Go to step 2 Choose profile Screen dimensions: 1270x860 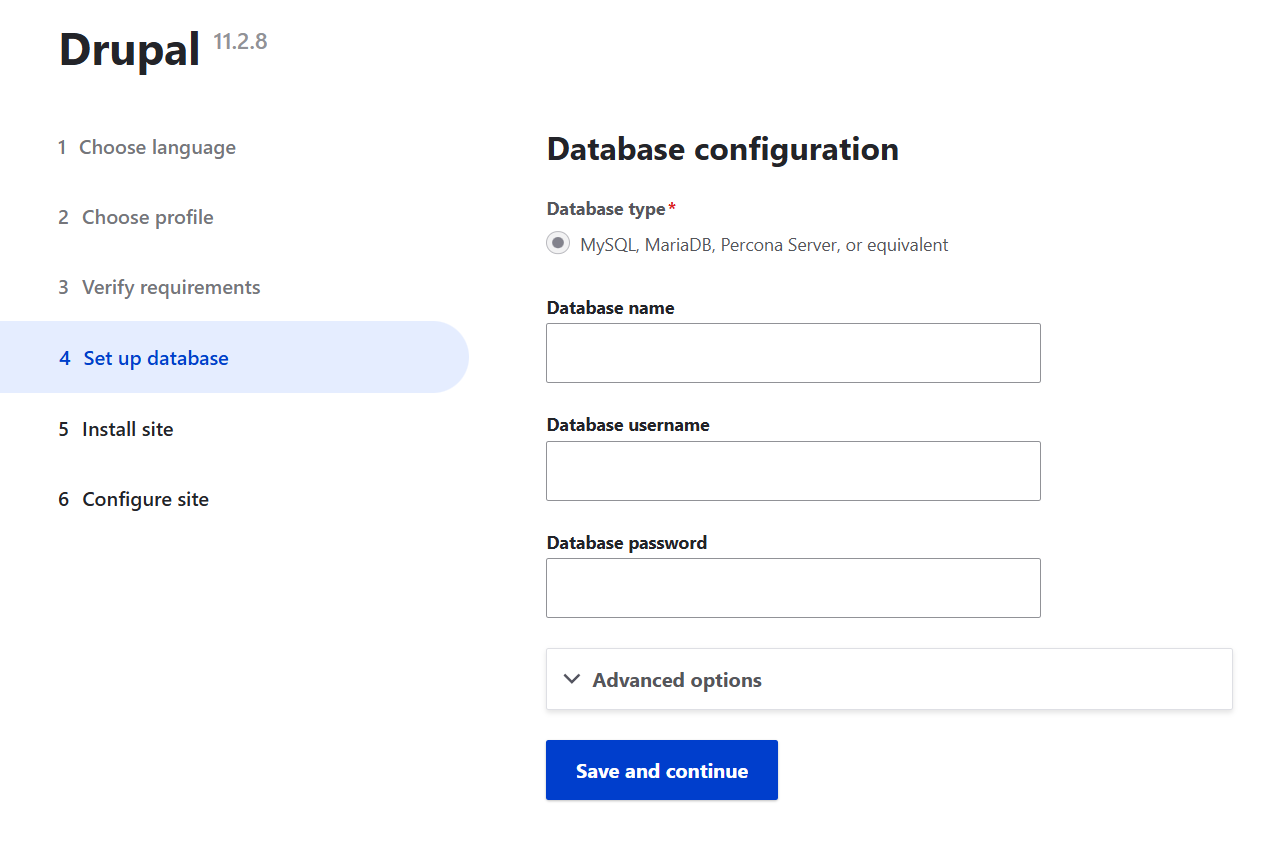(x=147, y=218)
